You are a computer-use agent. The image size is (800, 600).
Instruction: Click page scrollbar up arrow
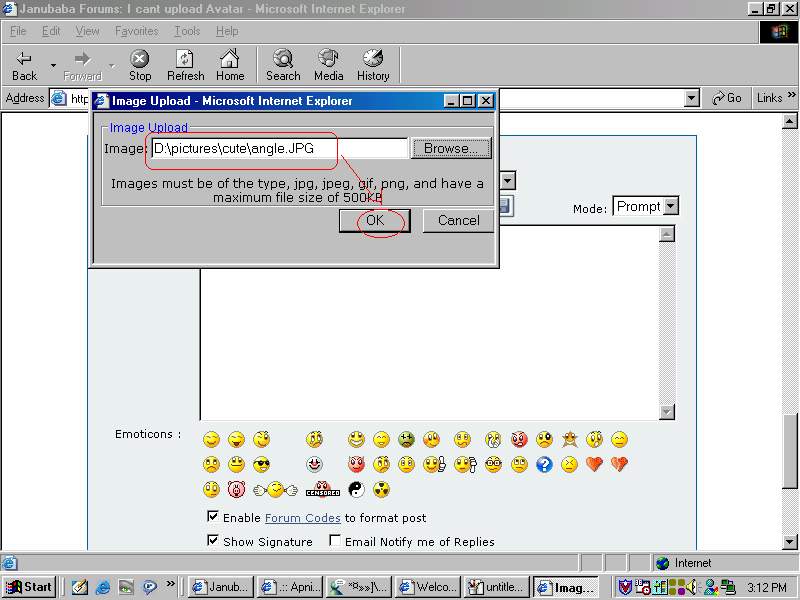(x=789, y=121)
